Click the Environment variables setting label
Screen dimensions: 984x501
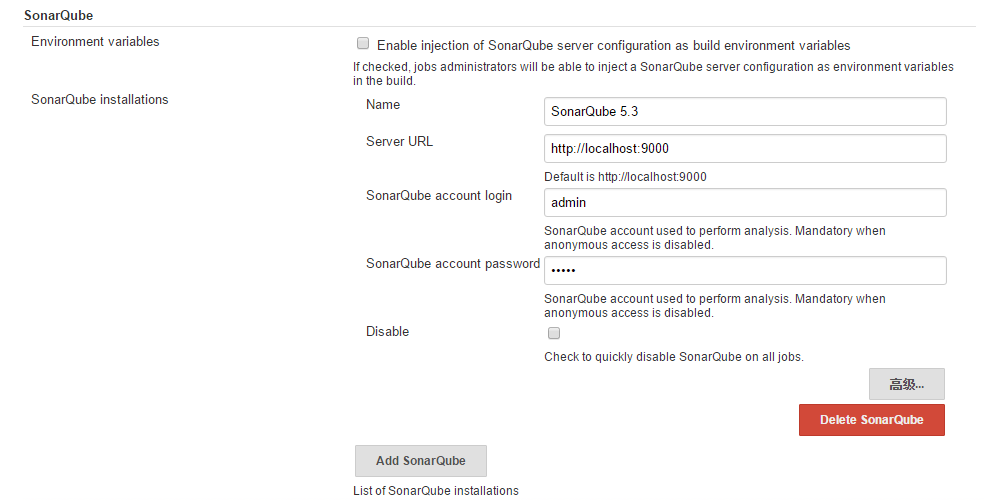coord(95,41)
